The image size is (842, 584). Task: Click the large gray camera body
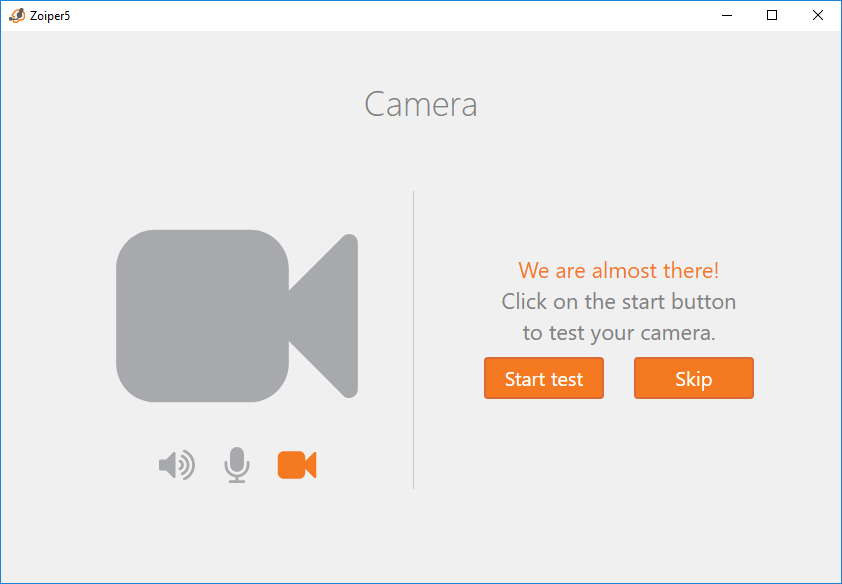point(202,316)
